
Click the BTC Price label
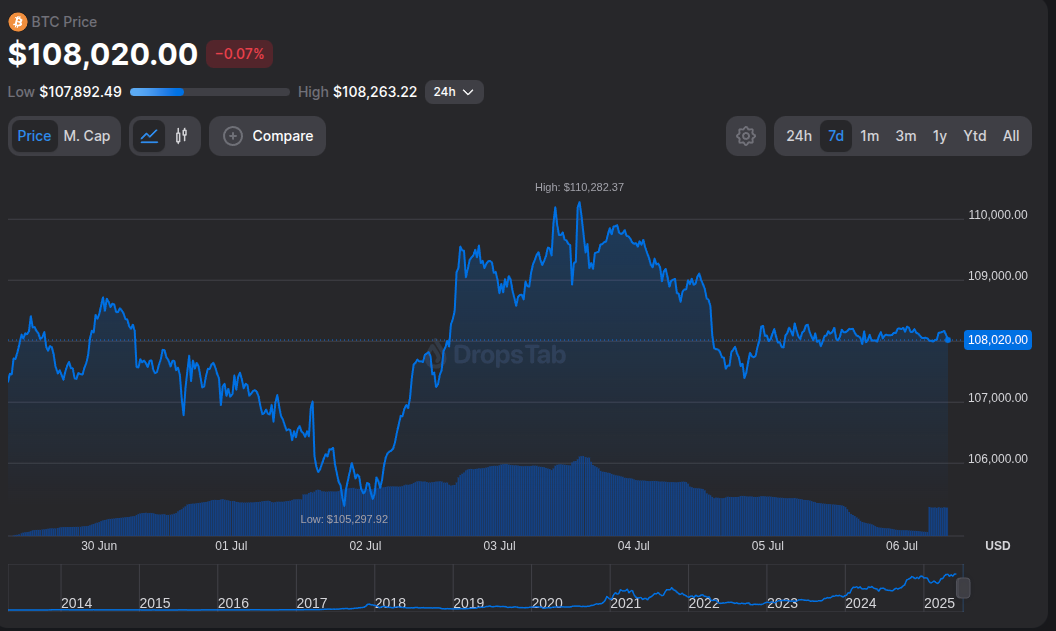64,22
